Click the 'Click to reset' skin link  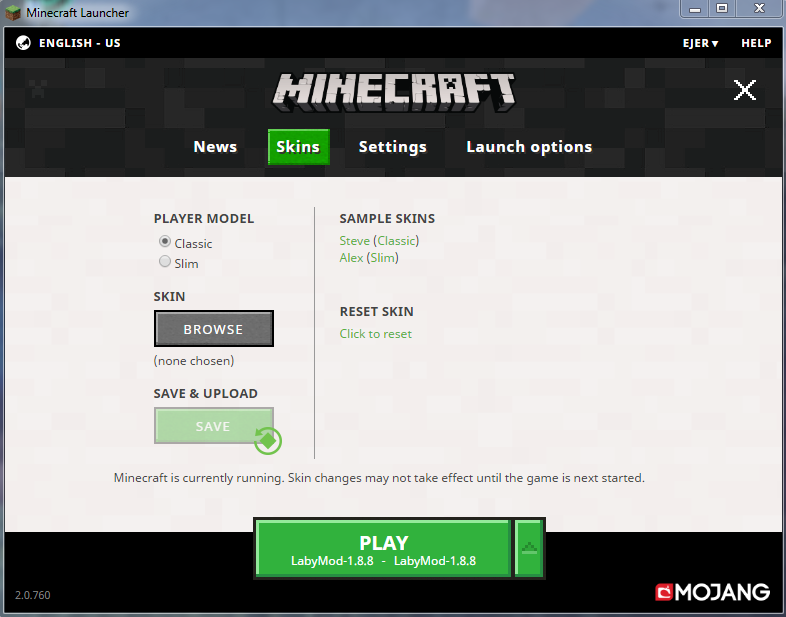[375, 334]
